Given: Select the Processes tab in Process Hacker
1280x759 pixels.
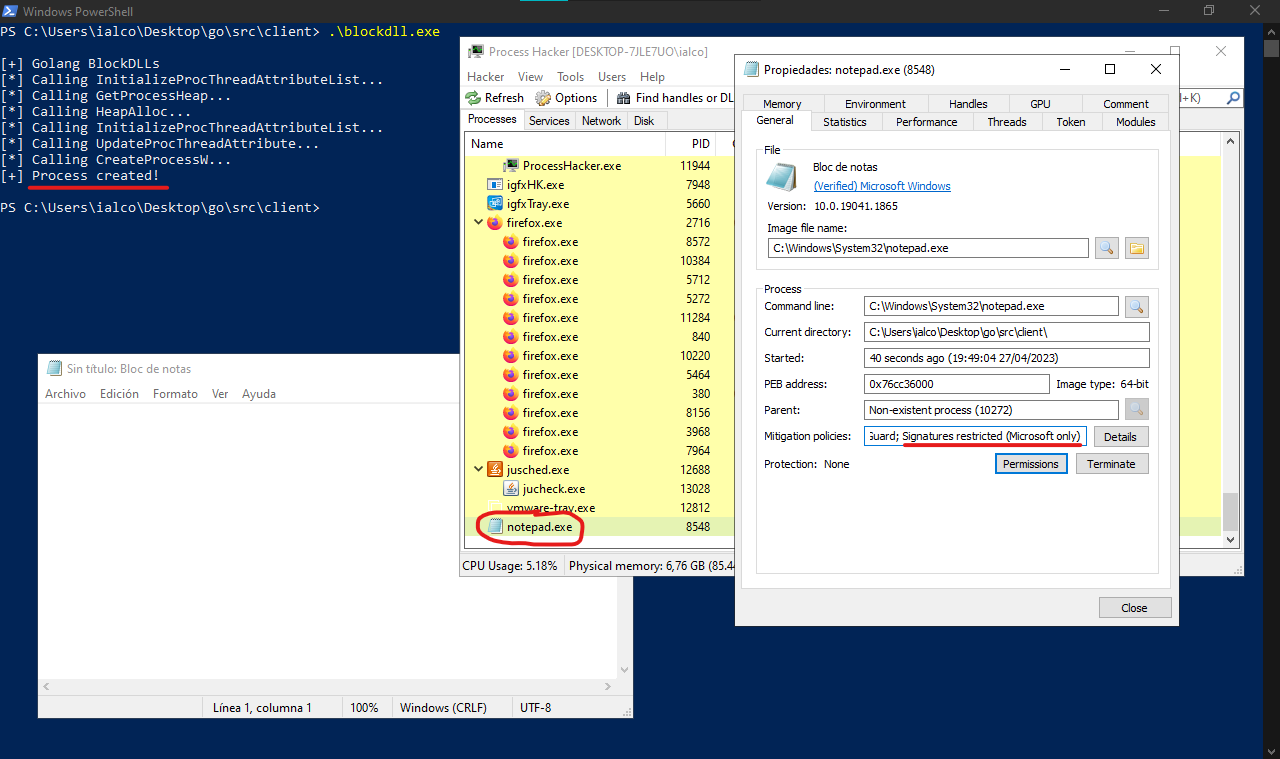Looking at the screenshot, I should coord(493,119).
